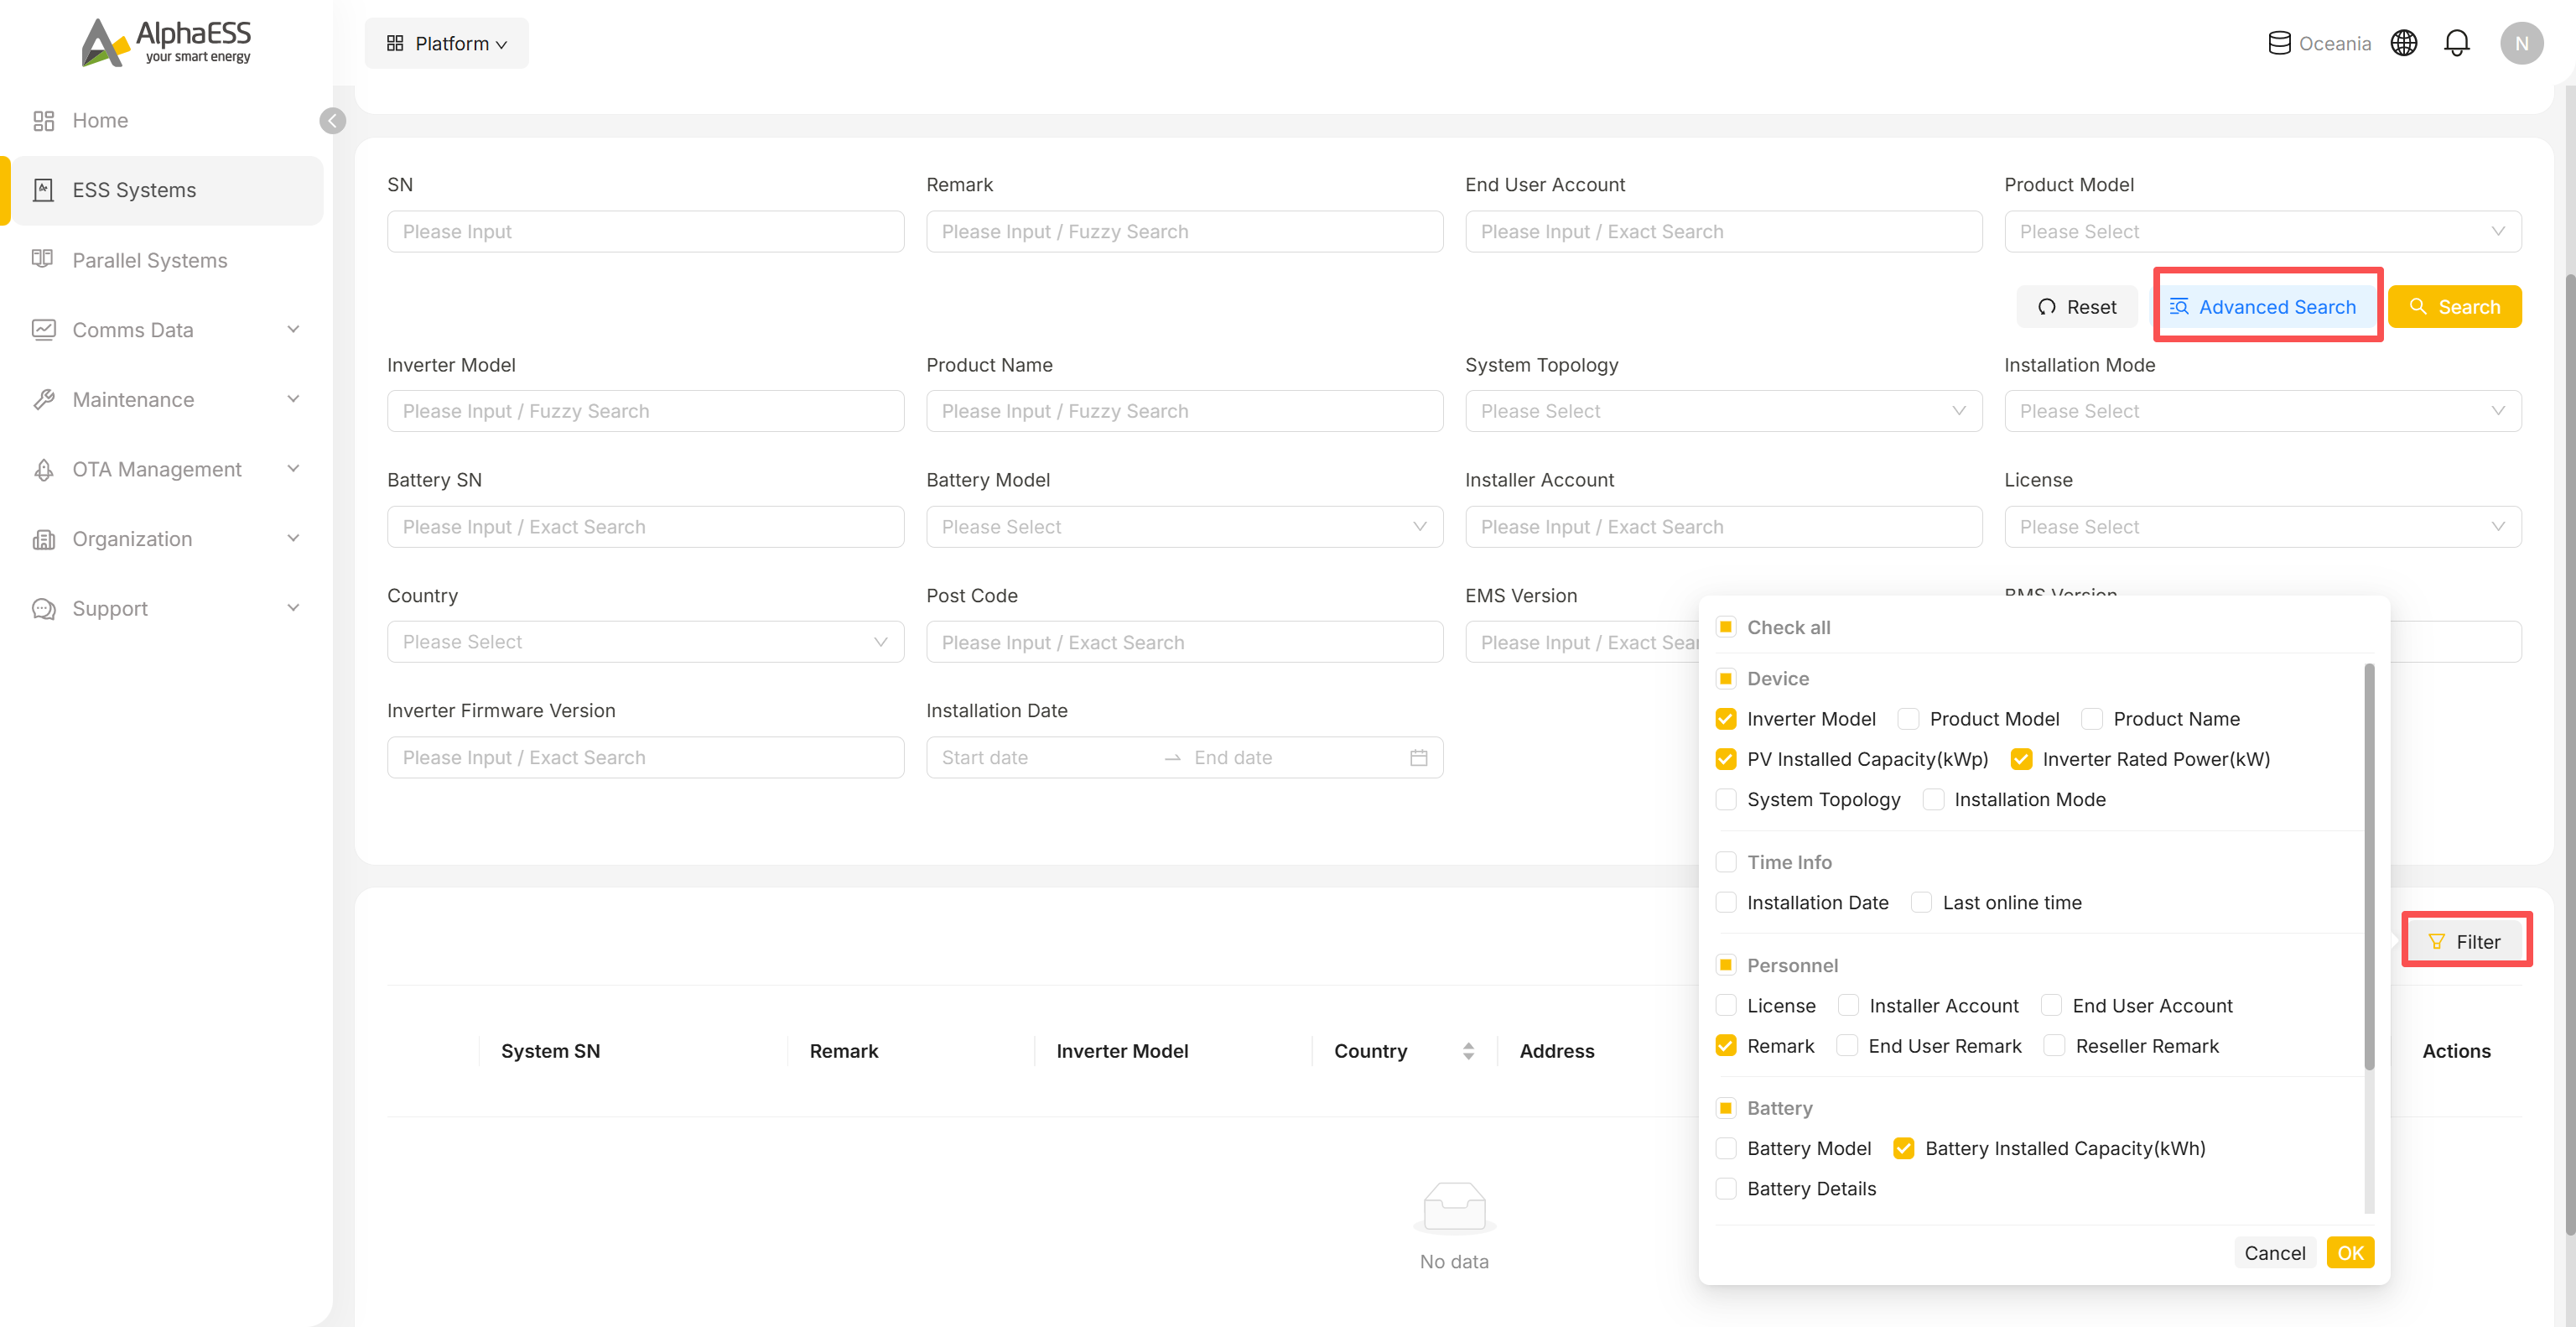This screenshot has width=2576, height=1327.
Task: Open the System Topology dropdown
Action: 1723,411
